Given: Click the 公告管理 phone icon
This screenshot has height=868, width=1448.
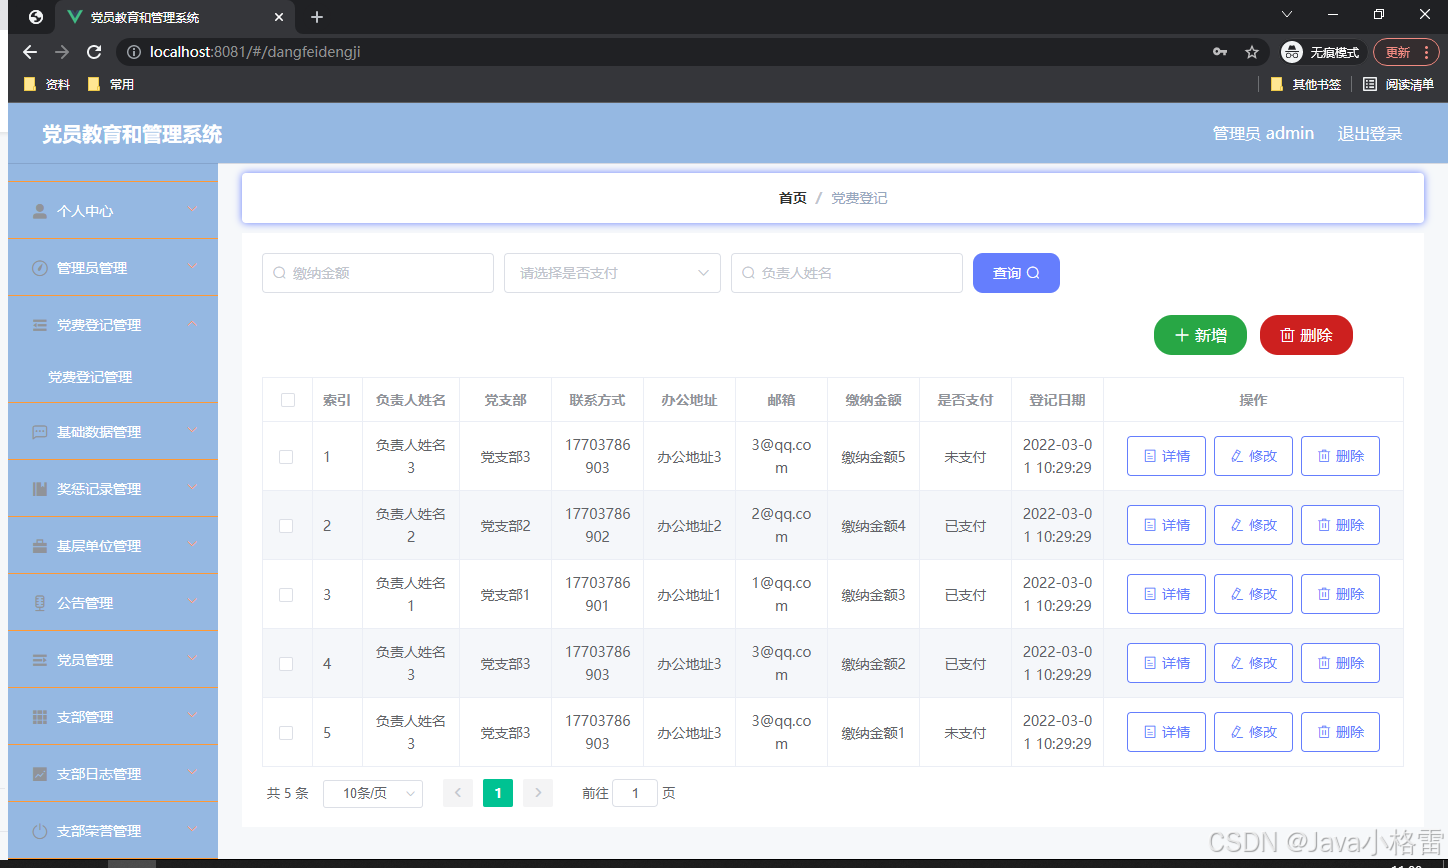Looking at the screenshot, I should click(39, 602).
